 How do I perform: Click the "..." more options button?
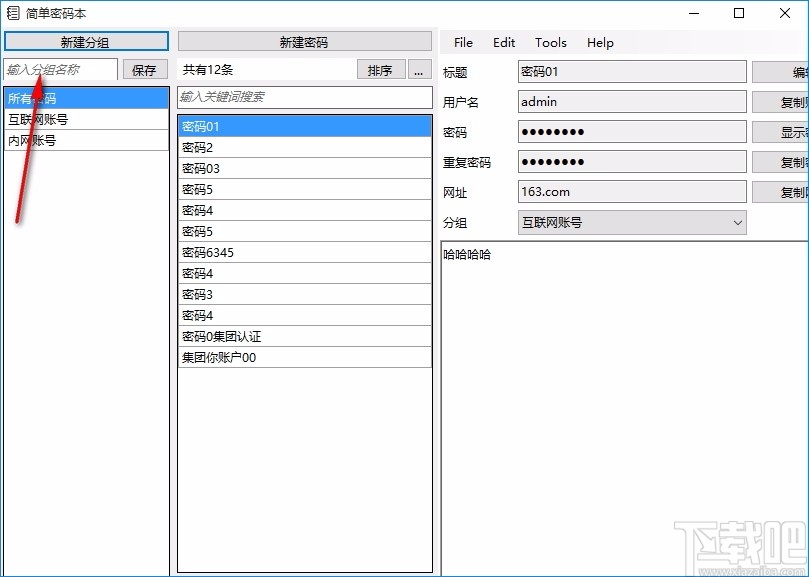[421, 69]
